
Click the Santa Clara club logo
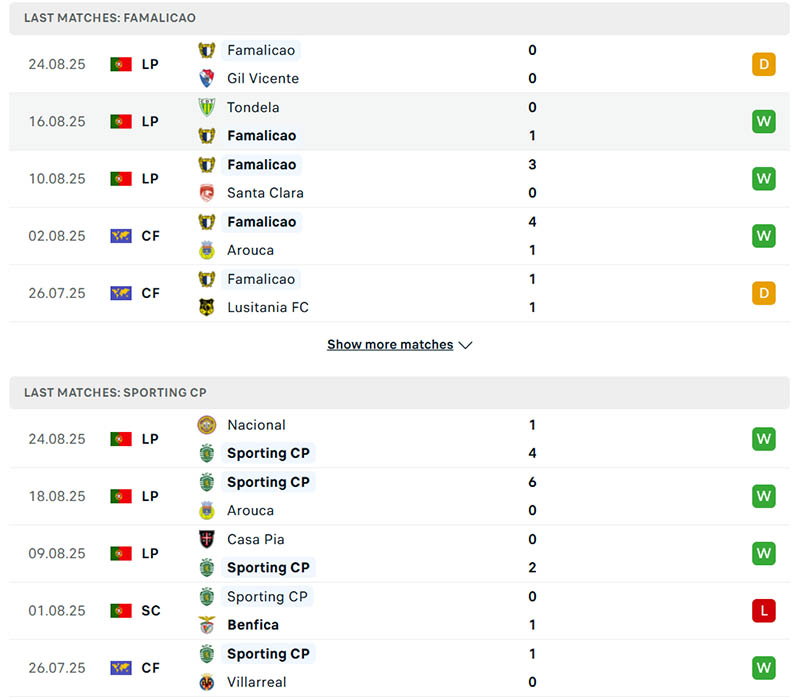coord(207,193)
